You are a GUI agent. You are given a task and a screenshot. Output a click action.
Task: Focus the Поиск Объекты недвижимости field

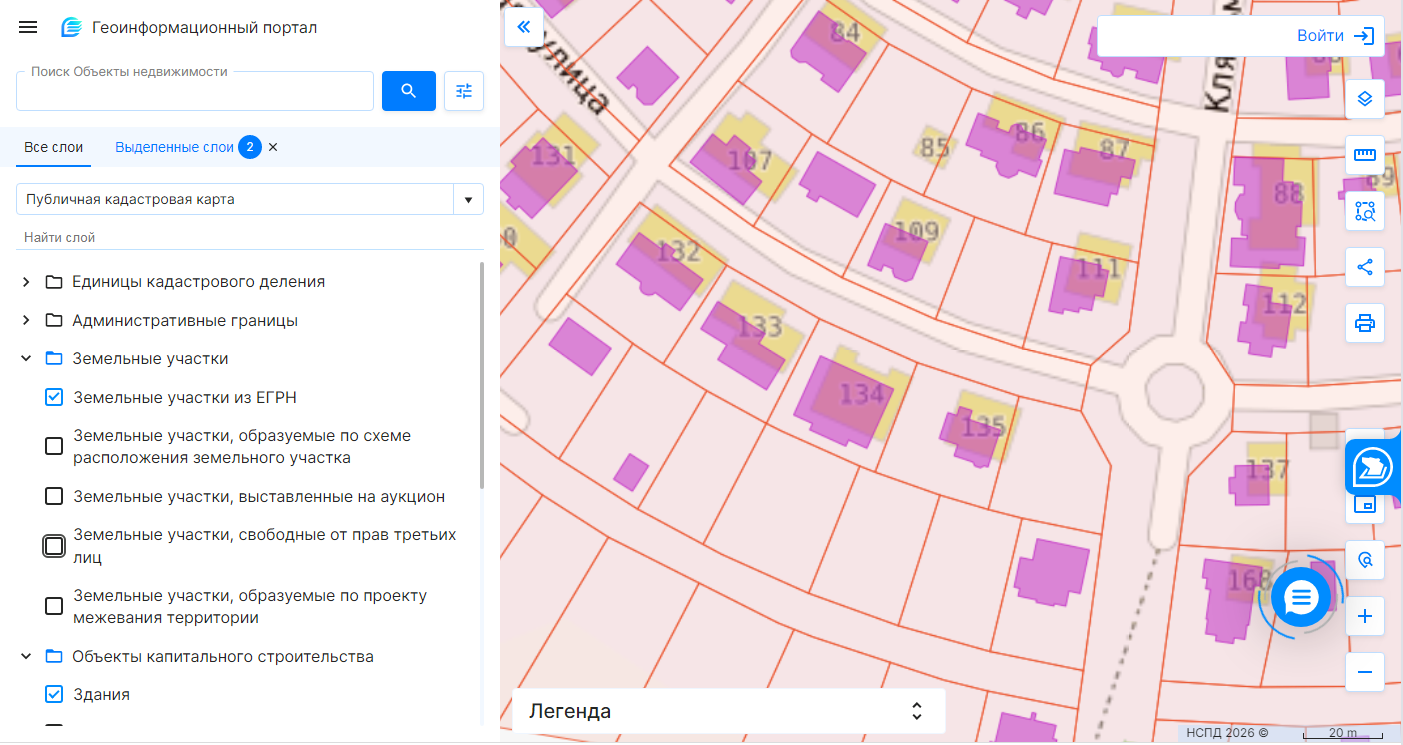tap(195, 92)
